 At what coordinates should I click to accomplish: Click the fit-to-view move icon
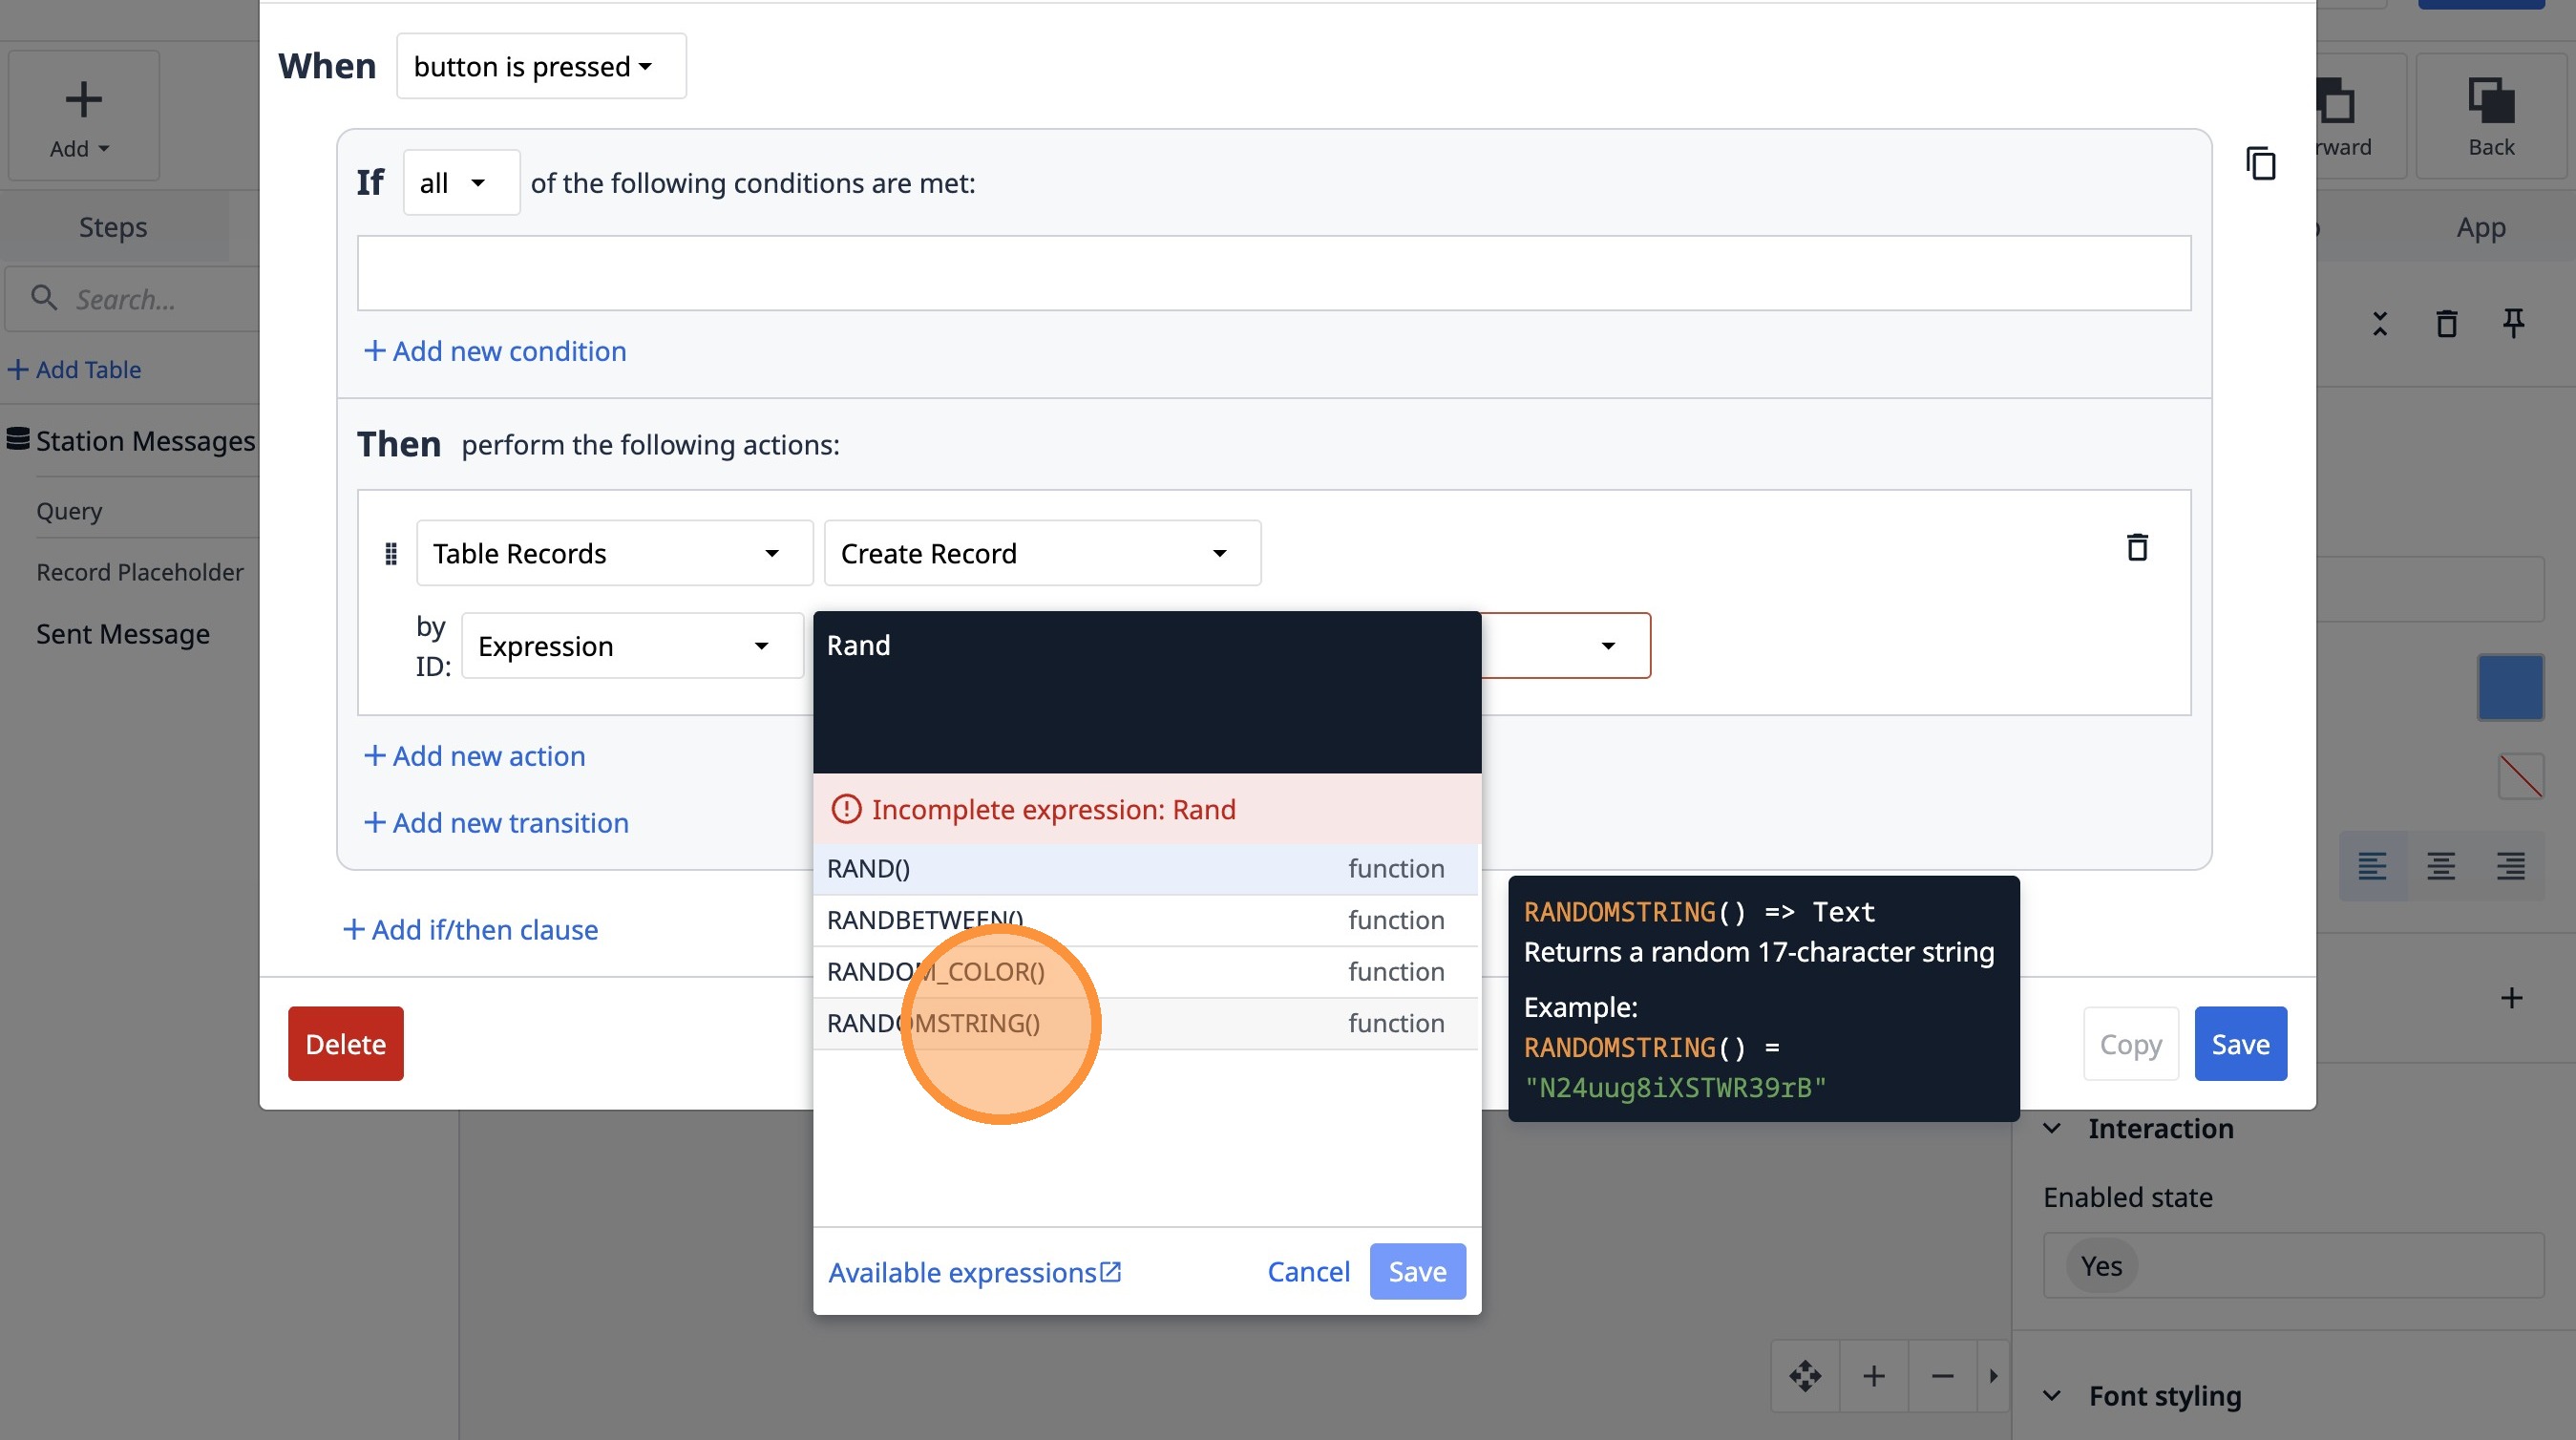pos(1805,1376)
